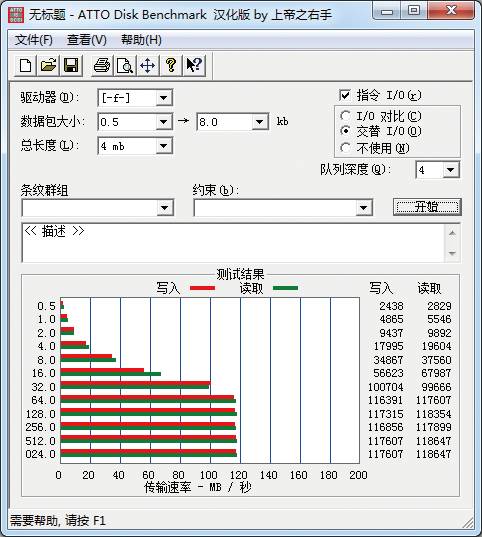Open the minimum packet size 0.5 dropdown
482x537 pixels.
(164, 122)
